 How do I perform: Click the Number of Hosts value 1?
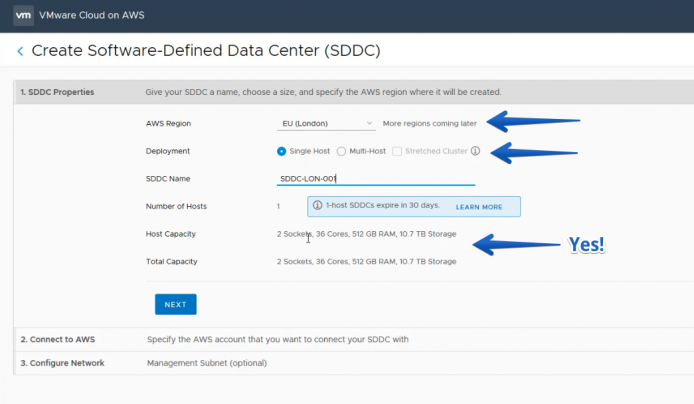coord(278,206)
